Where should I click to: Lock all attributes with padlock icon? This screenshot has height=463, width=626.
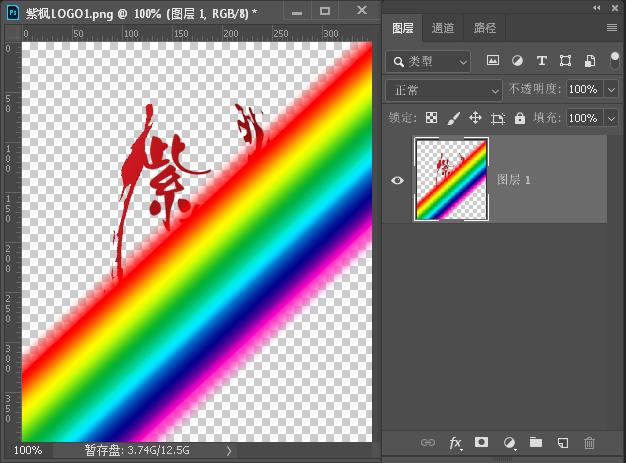(519, 118)
